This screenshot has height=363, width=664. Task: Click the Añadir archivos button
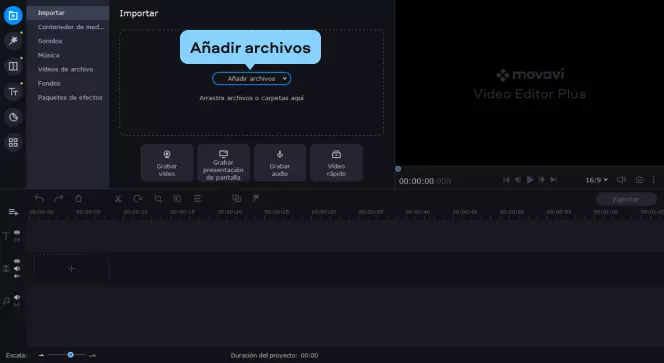pos(252,79)
